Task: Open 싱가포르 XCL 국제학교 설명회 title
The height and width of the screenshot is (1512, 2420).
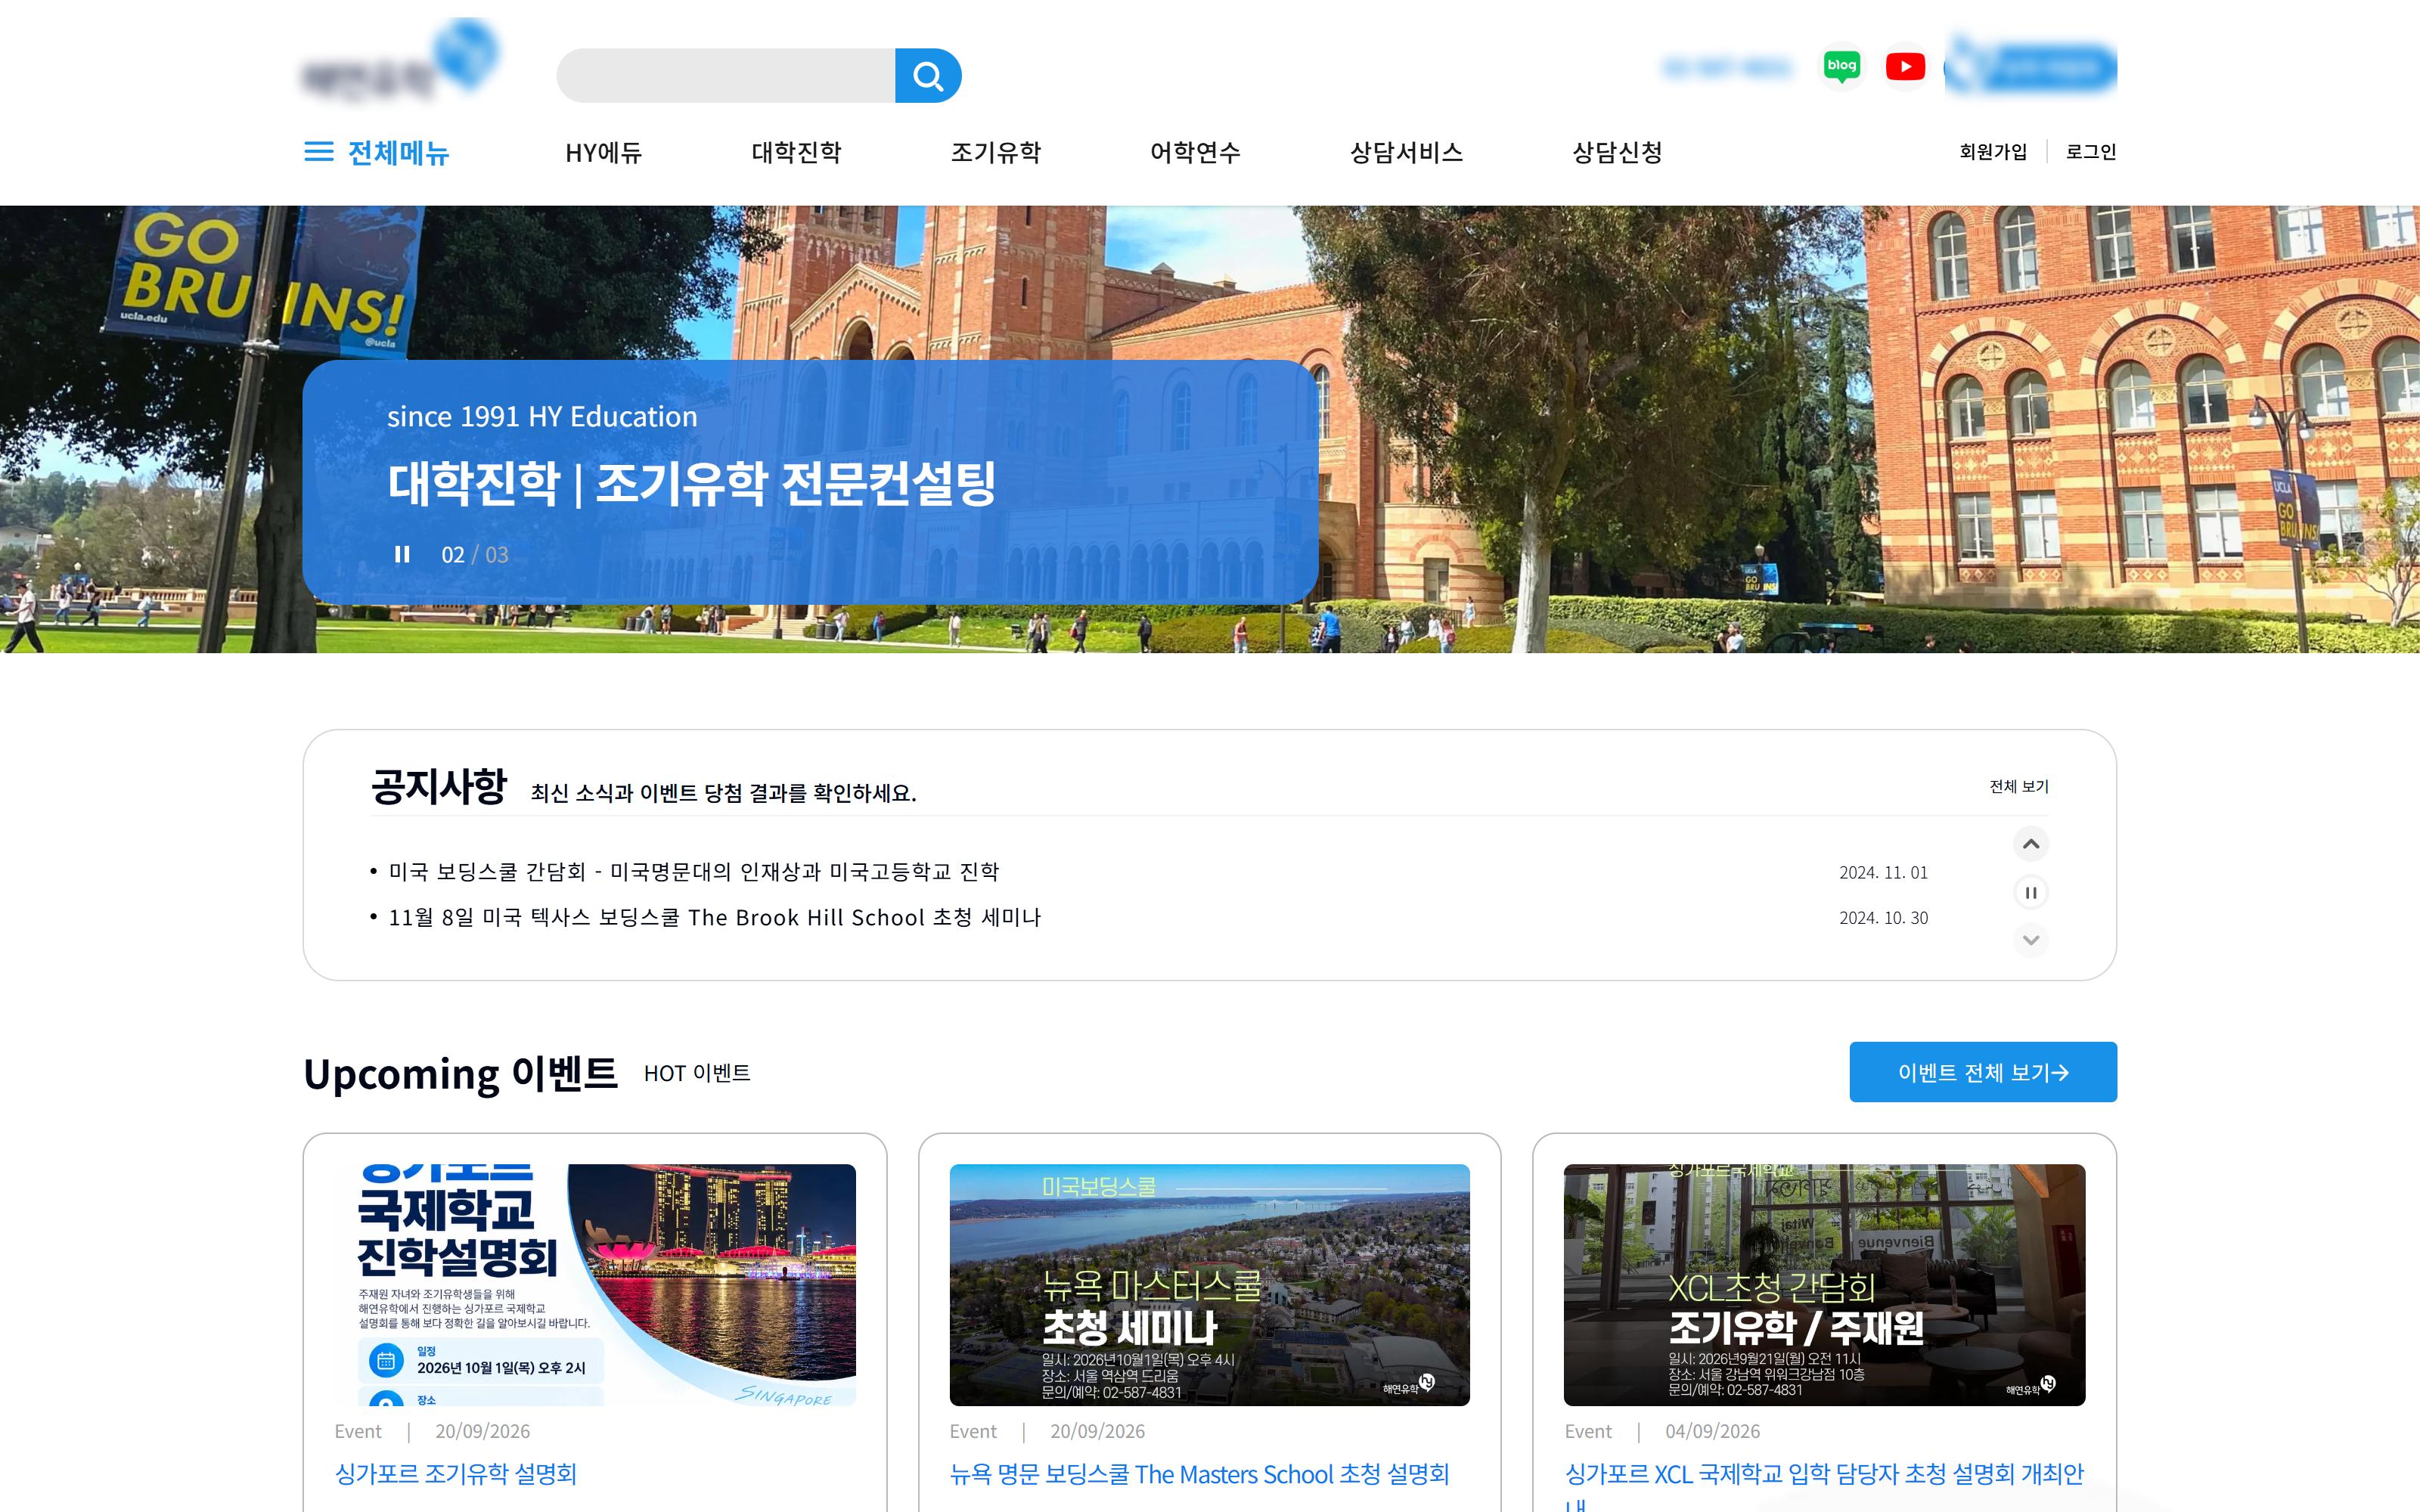Action: tap(1824, 1485)
